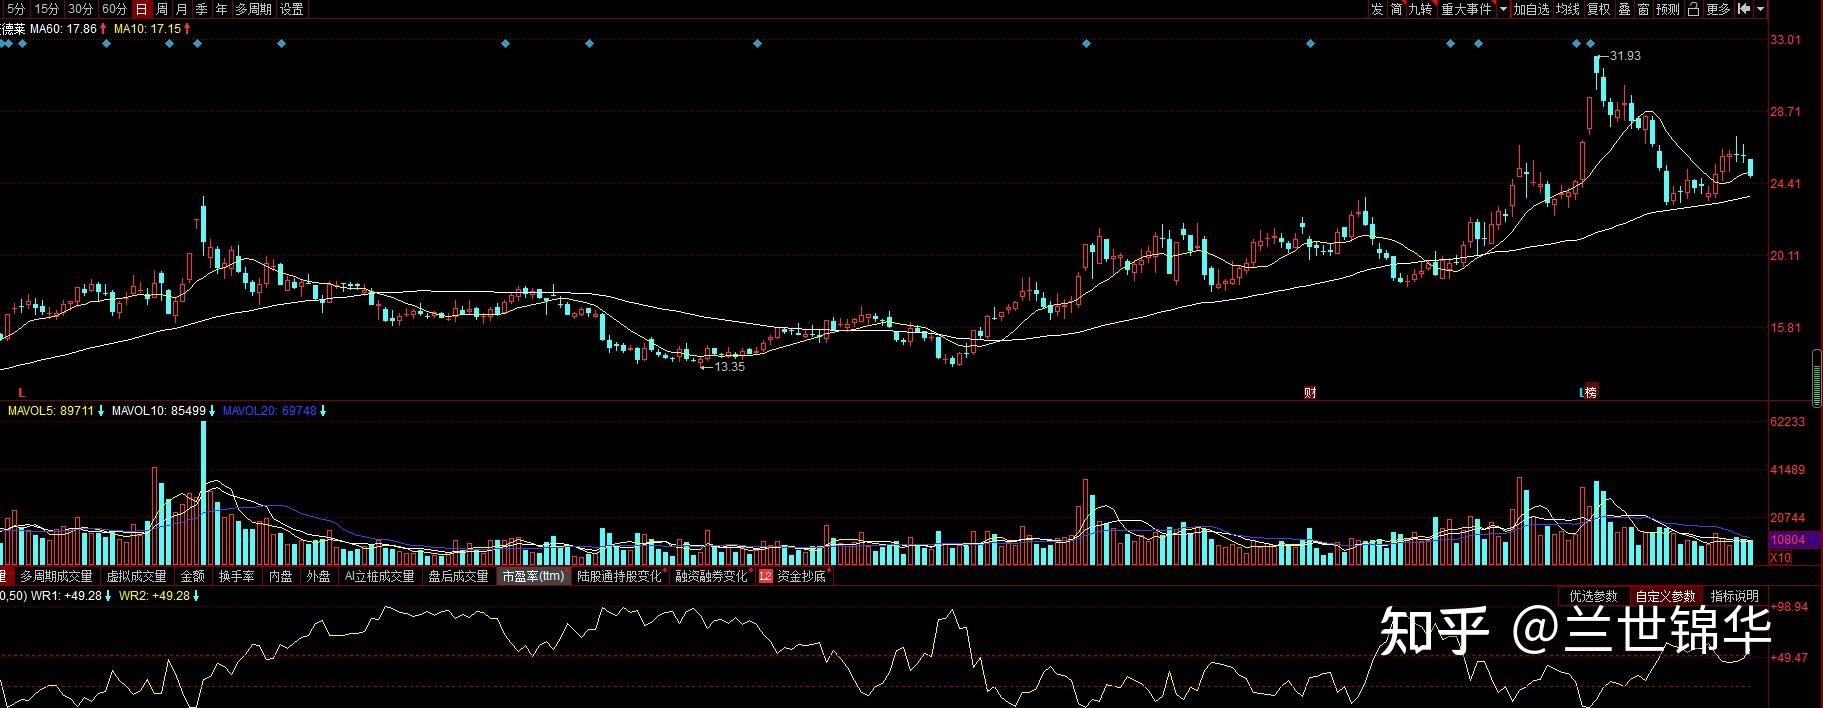Click the 简 toolbar button

[x=1397, y=9]
